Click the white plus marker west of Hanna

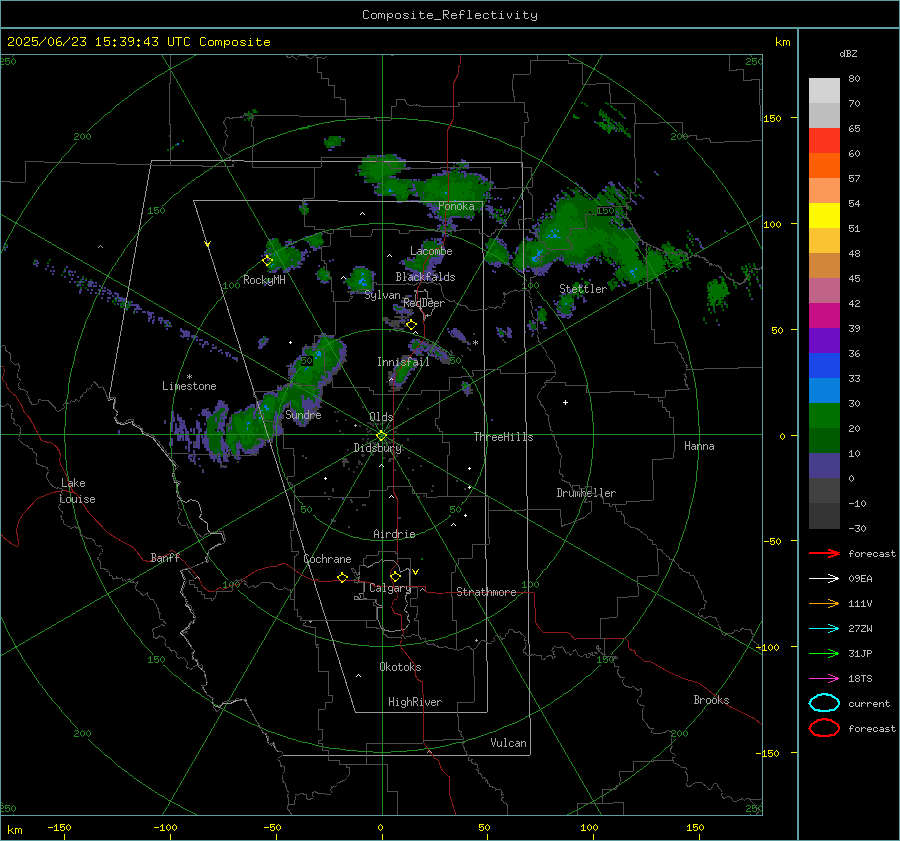(565, 402)
